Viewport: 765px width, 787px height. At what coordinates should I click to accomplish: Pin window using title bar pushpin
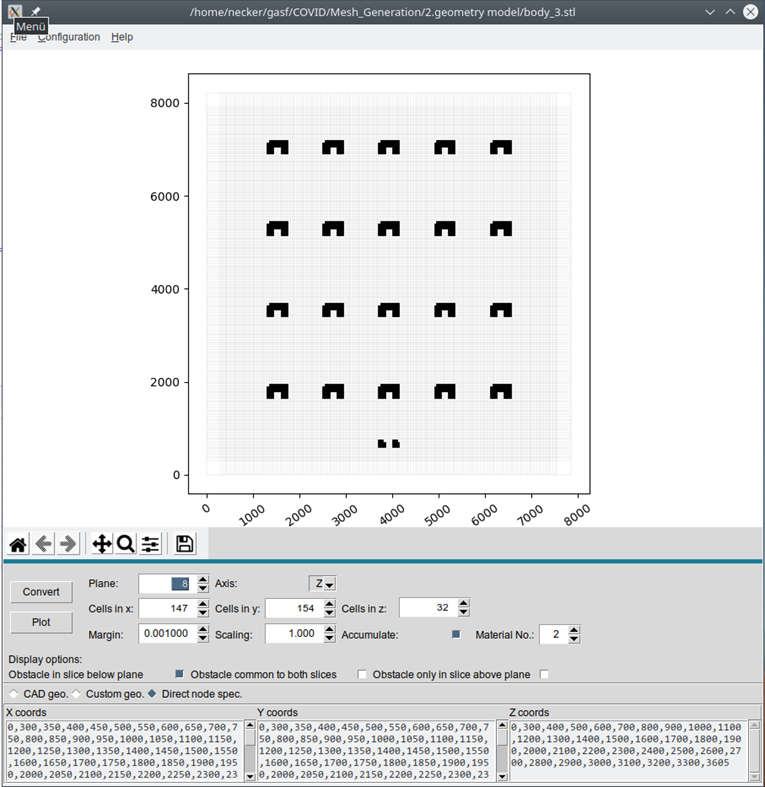(36, 11)
